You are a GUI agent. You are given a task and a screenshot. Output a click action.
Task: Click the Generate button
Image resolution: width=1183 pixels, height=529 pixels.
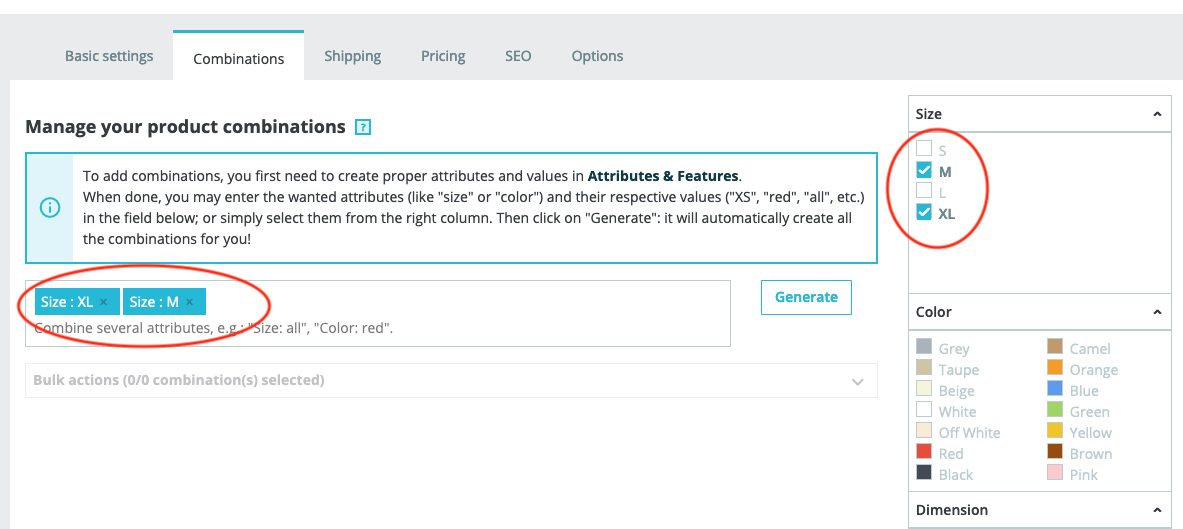806,297
